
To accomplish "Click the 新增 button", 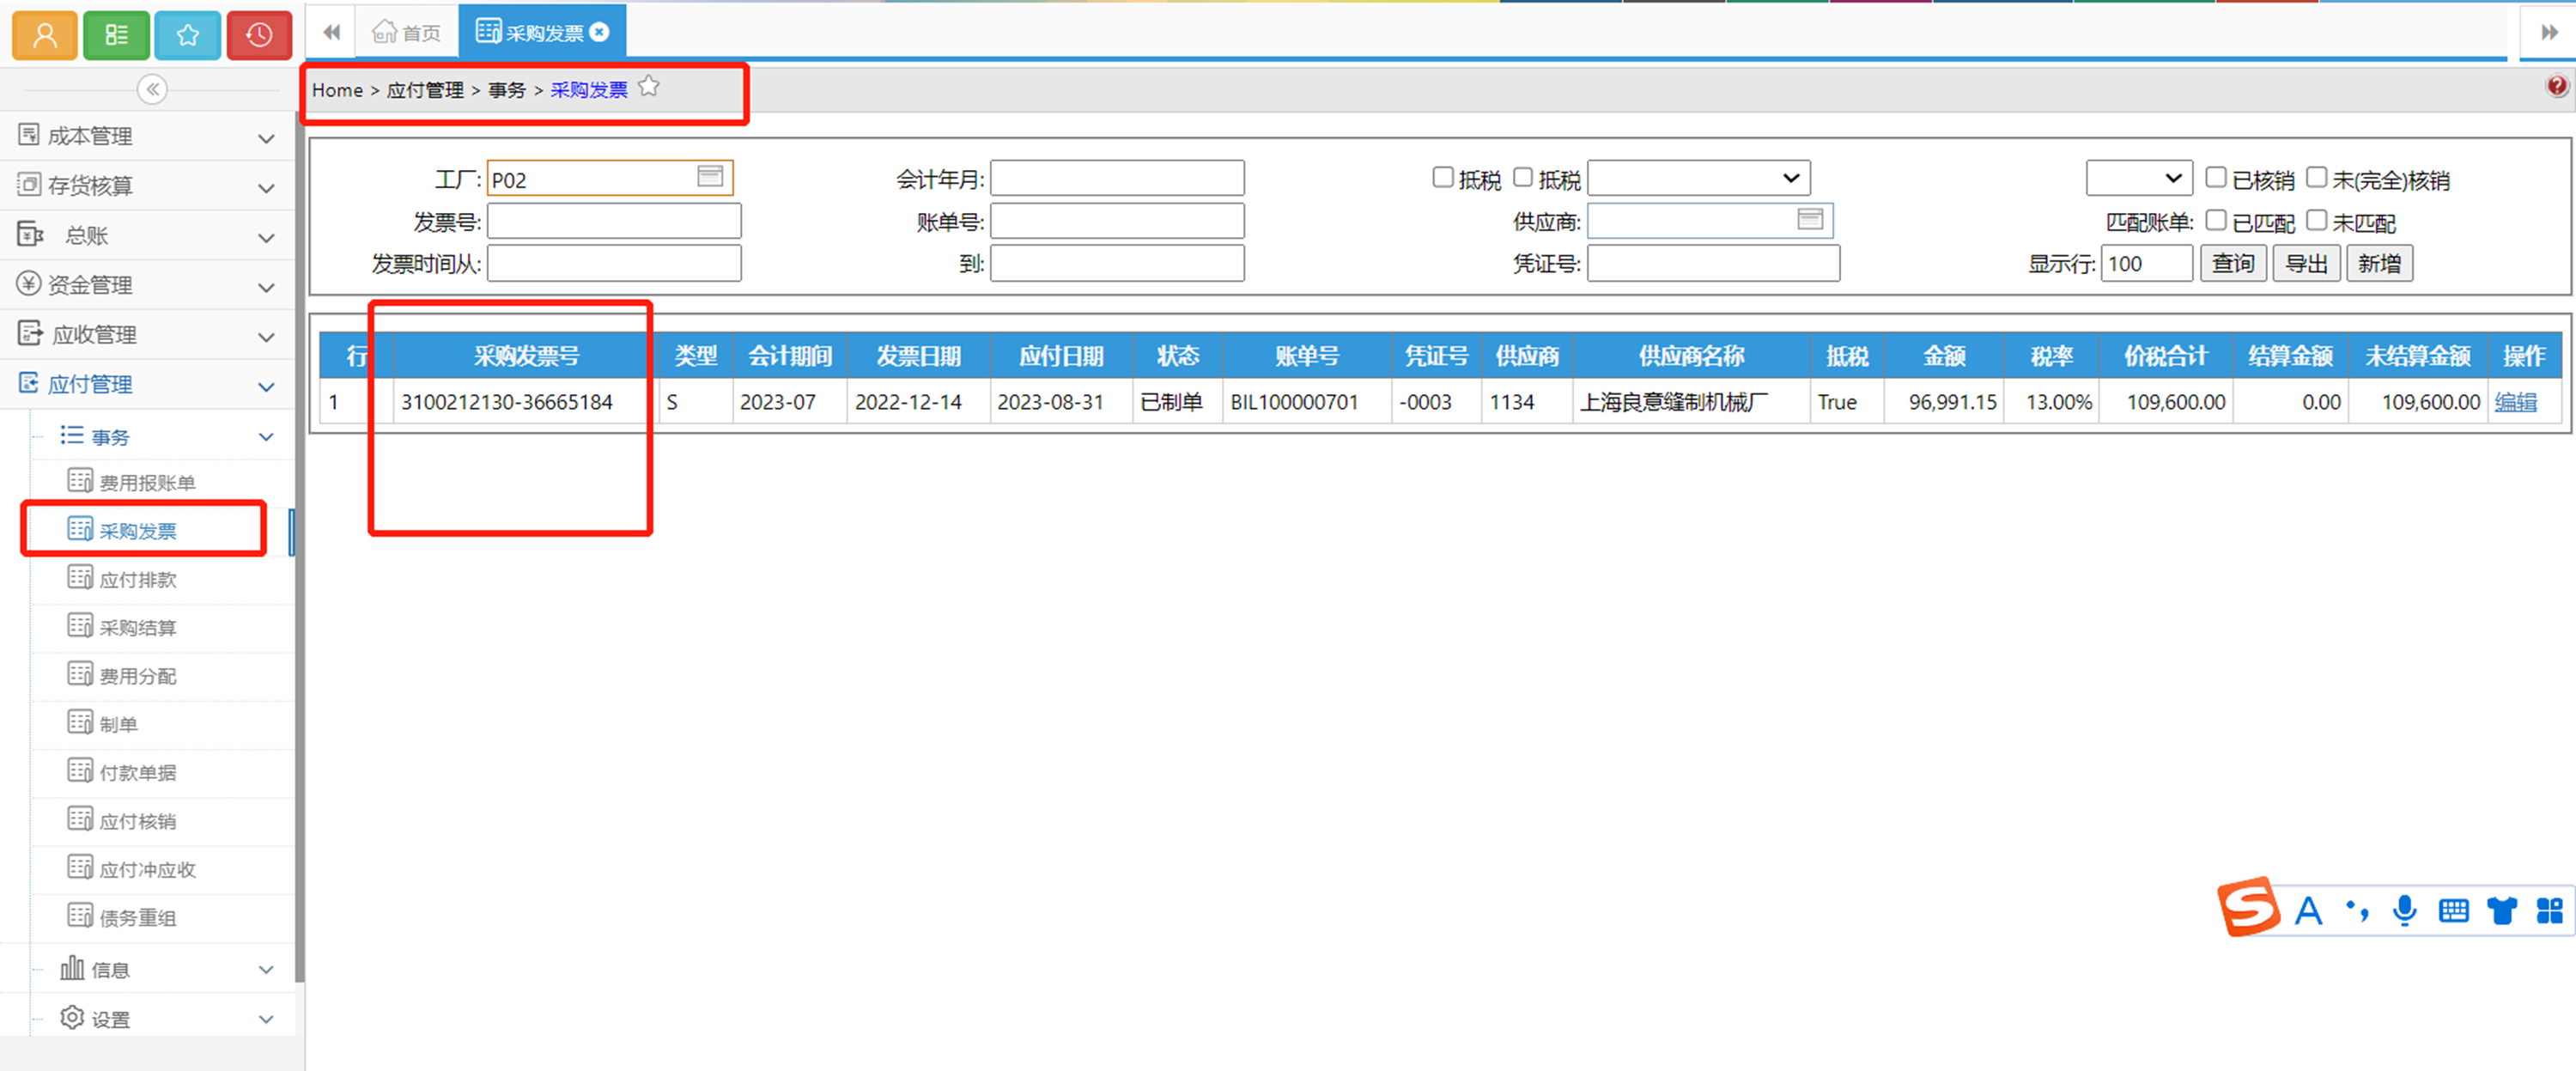I will (x=2380, y=264).
